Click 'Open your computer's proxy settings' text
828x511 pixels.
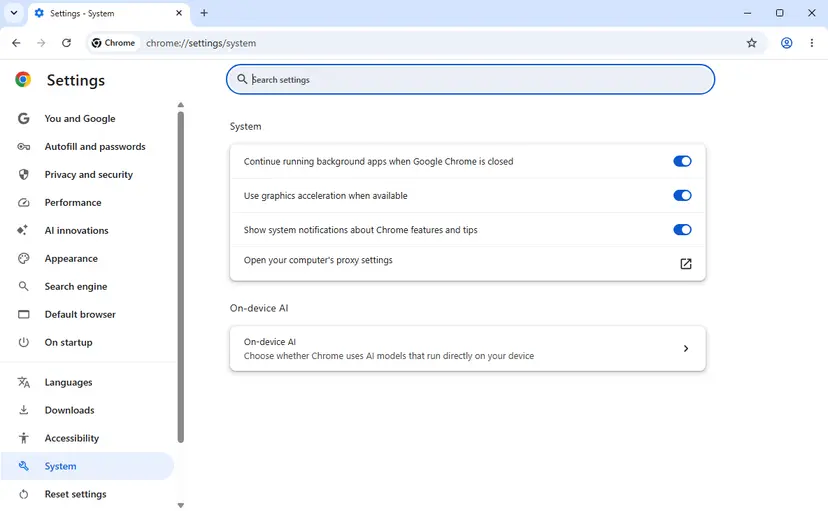click(x=318, y=260)
